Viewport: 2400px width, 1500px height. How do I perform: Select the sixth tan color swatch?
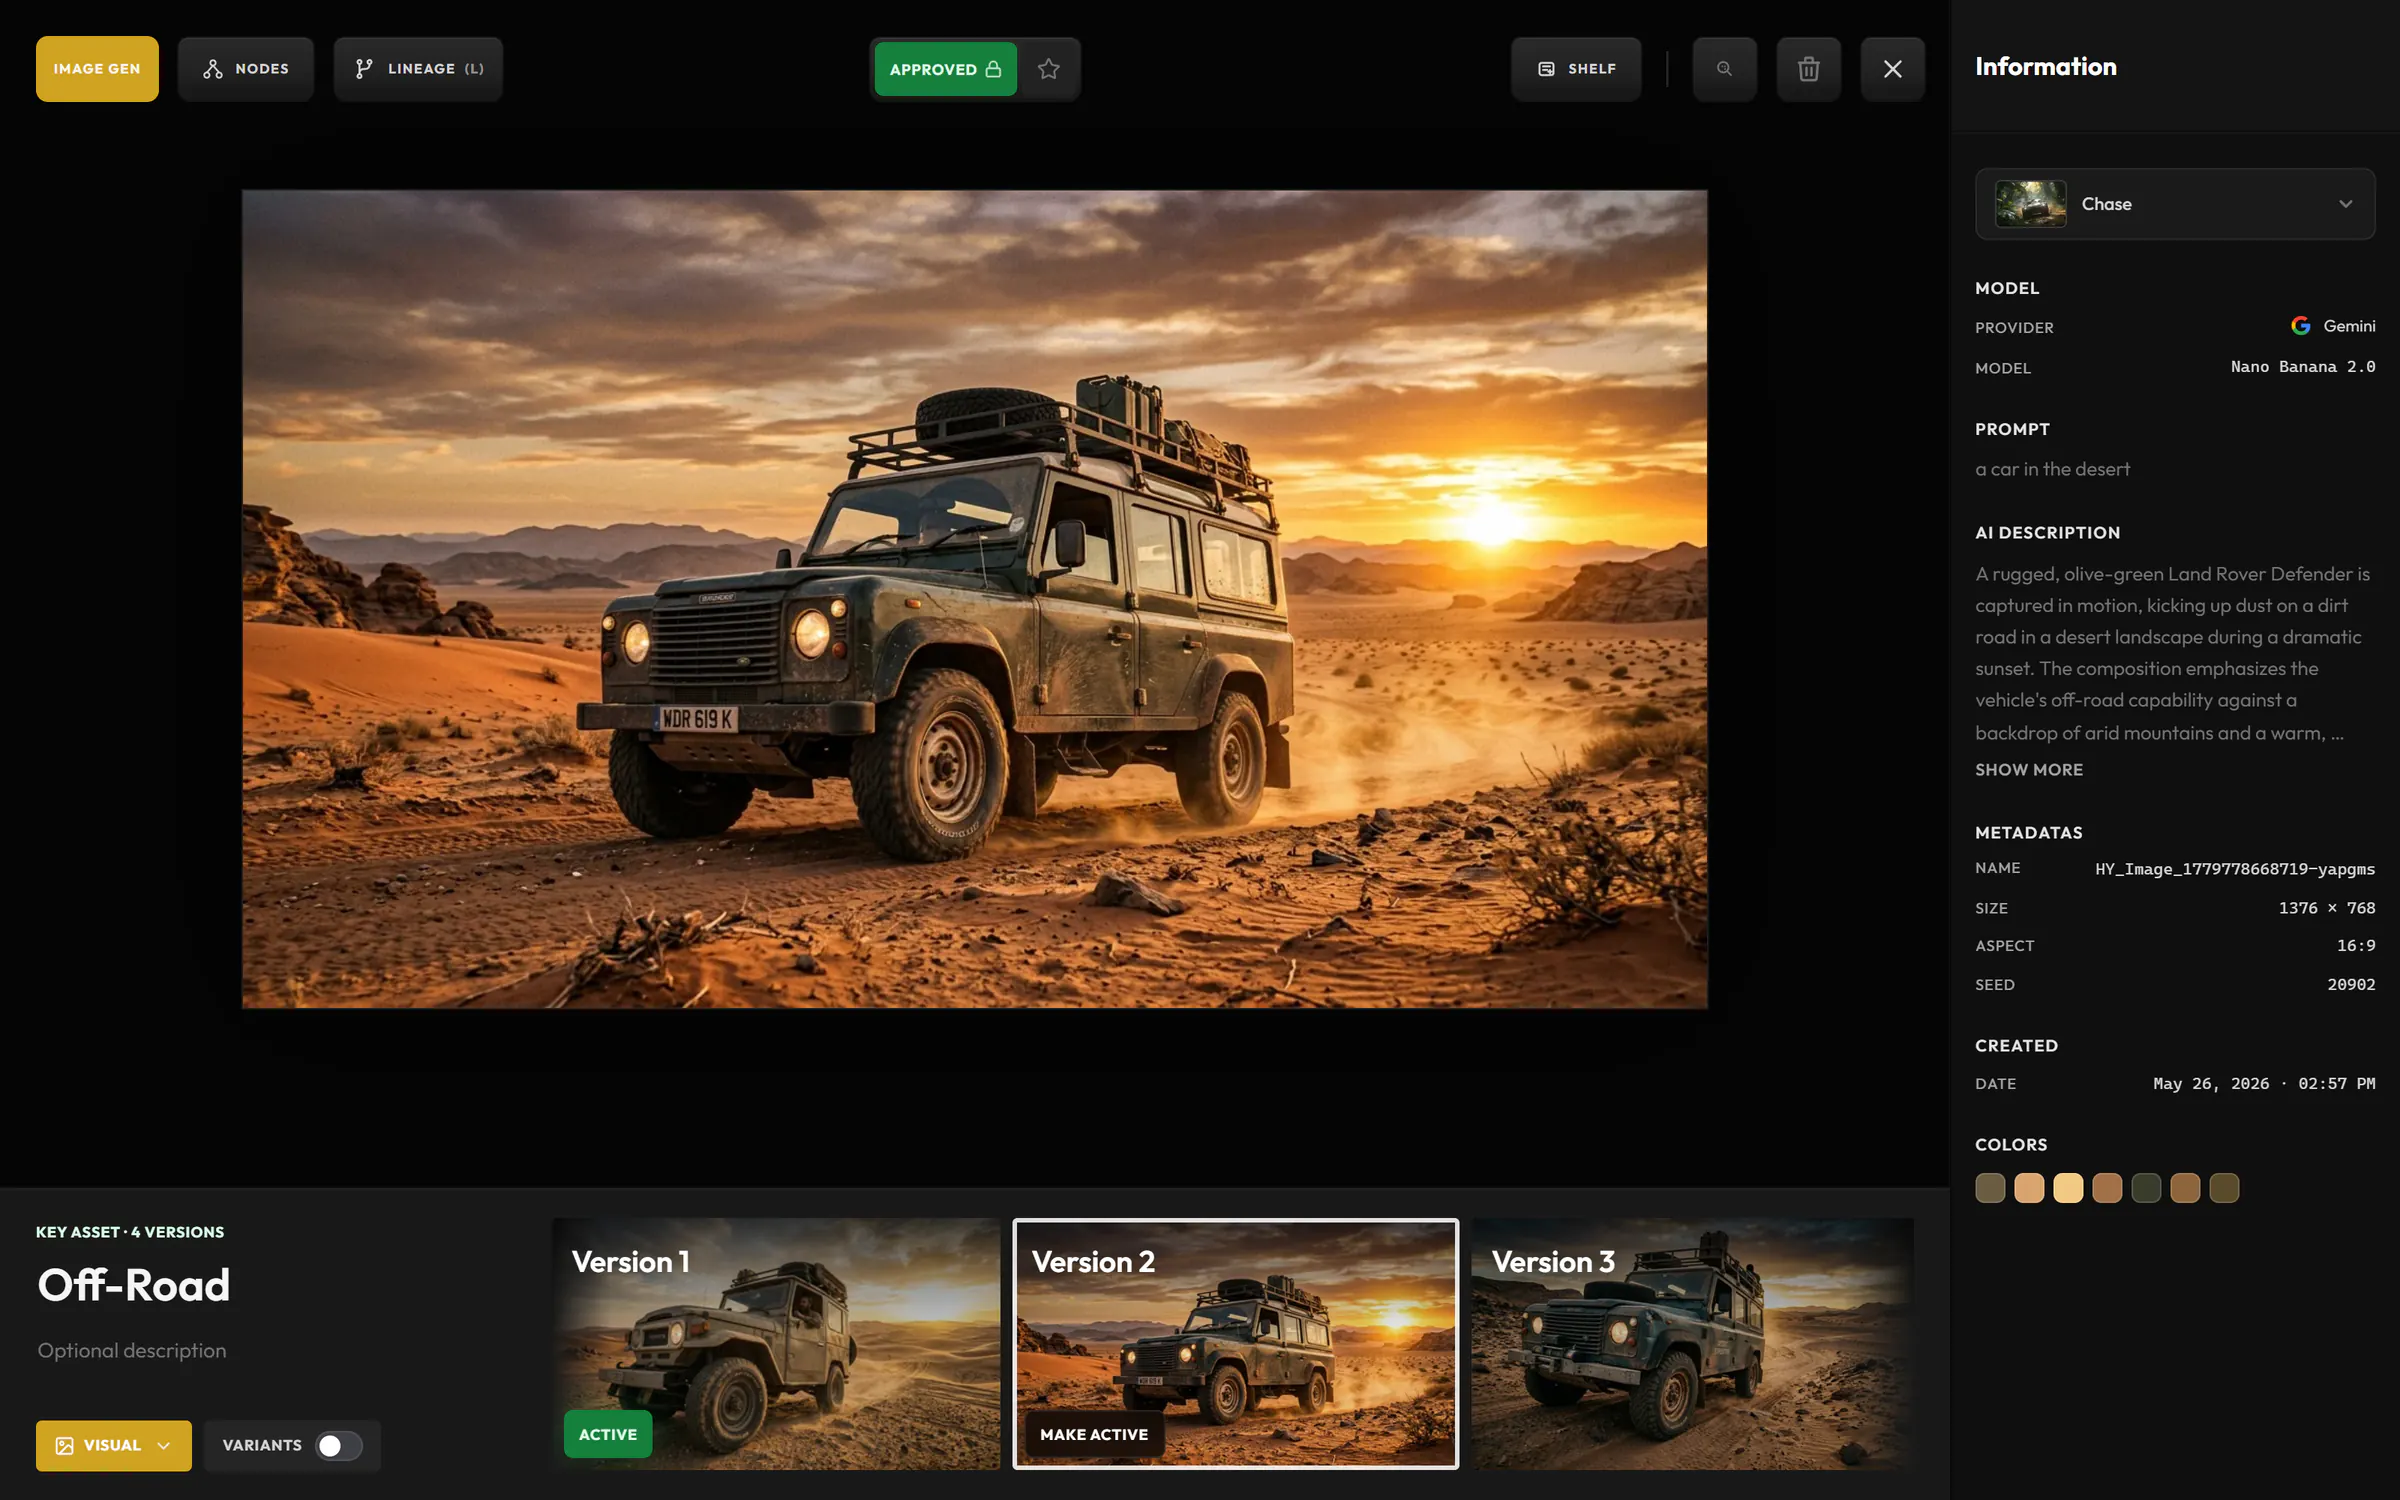(x=2185, y=1188)
